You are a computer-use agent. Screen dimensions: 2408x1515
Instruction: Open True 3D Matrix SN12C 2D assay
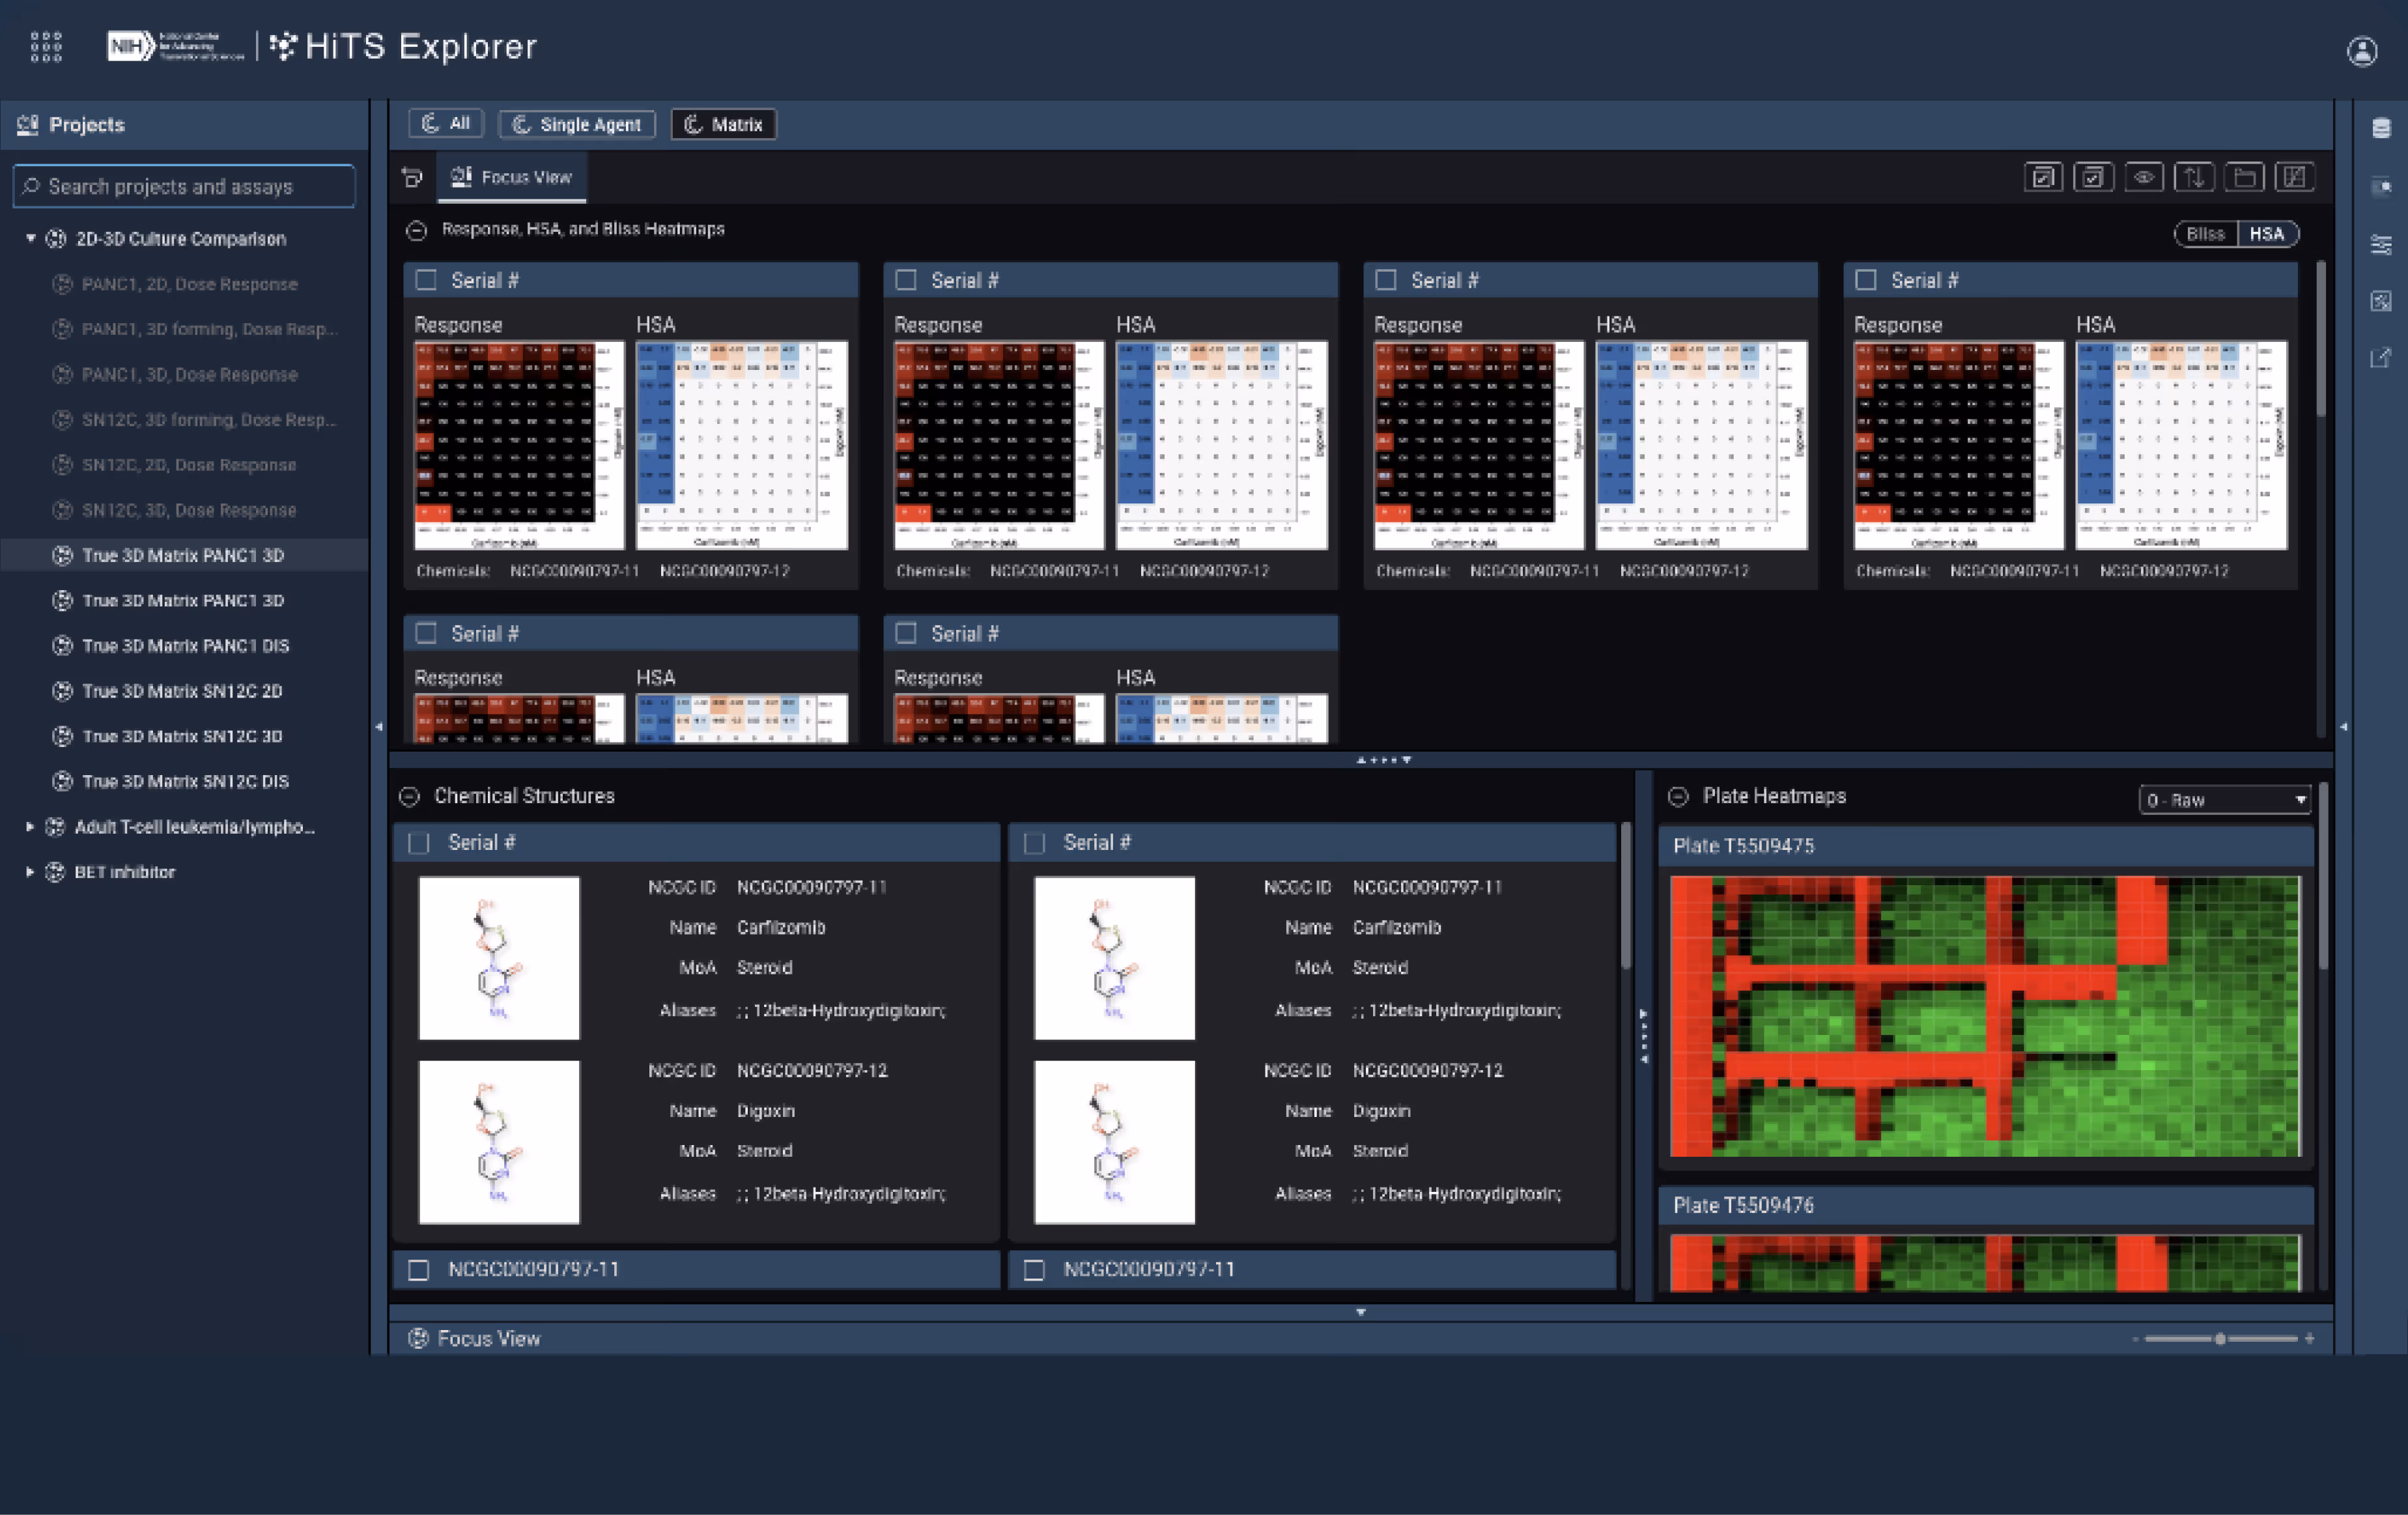[x=182, y=691]
